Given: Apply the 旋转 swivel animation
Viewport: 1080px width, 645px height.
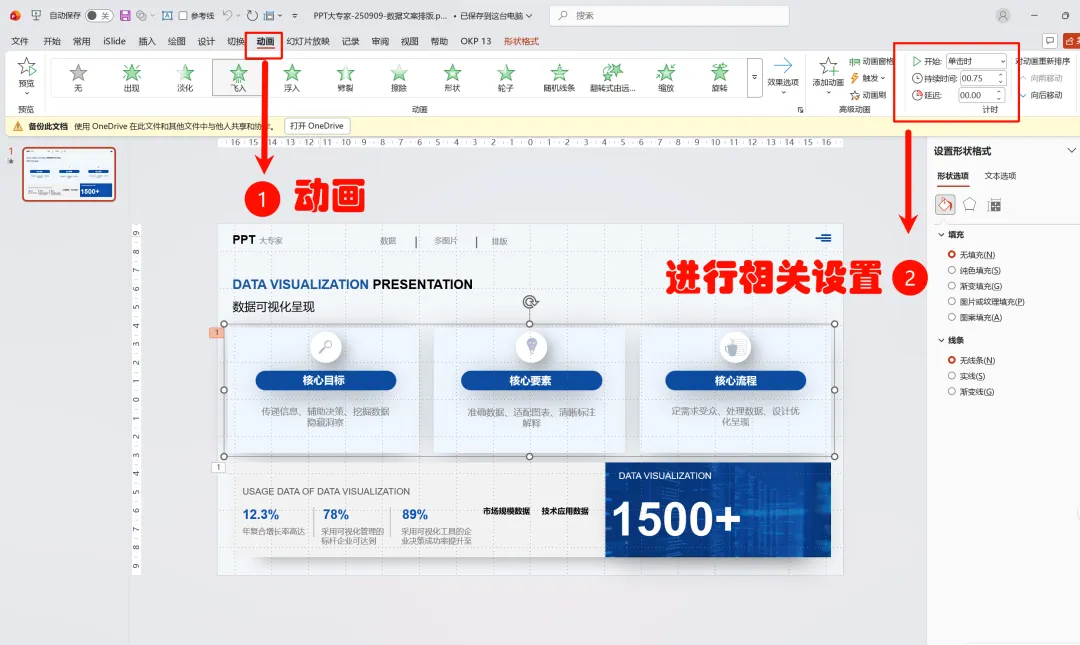Looking at the screenshot, I should tap(720, 77).
